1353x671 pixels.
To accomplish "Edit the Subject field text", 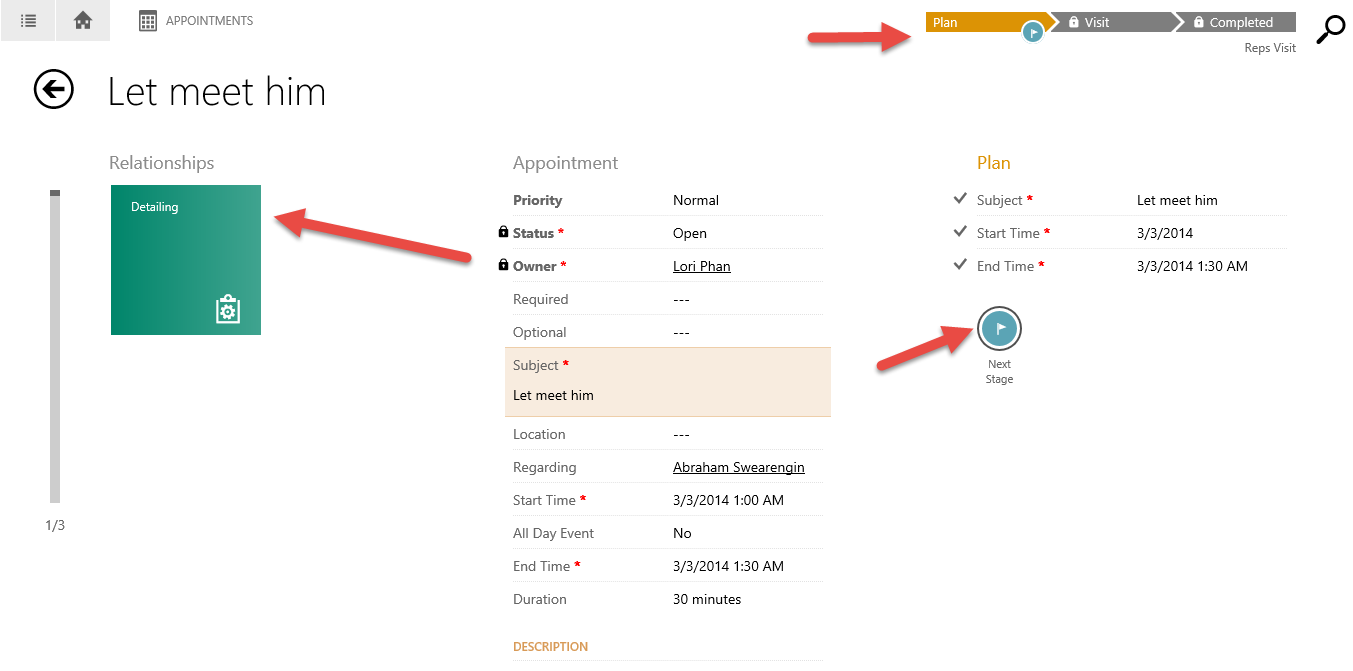I will pyautogui.click(x=553, y=395).
